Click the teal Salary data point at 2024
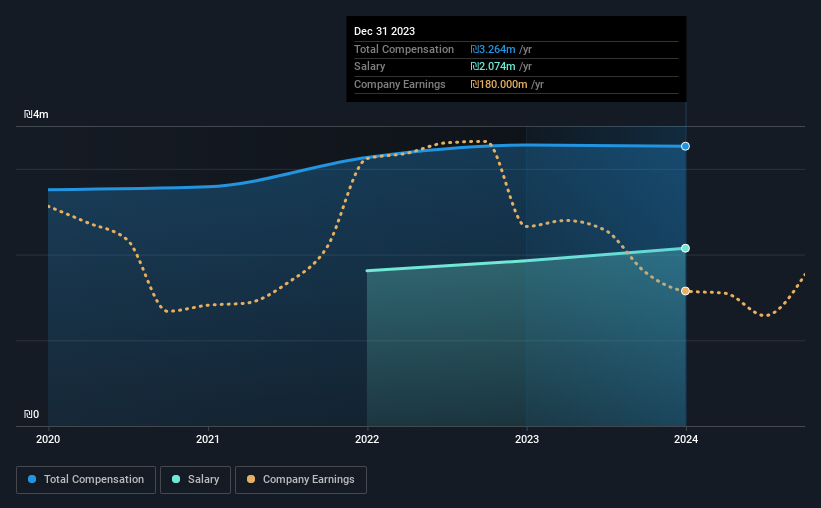The height and width of the screenshot is (508, 821). 685,248
